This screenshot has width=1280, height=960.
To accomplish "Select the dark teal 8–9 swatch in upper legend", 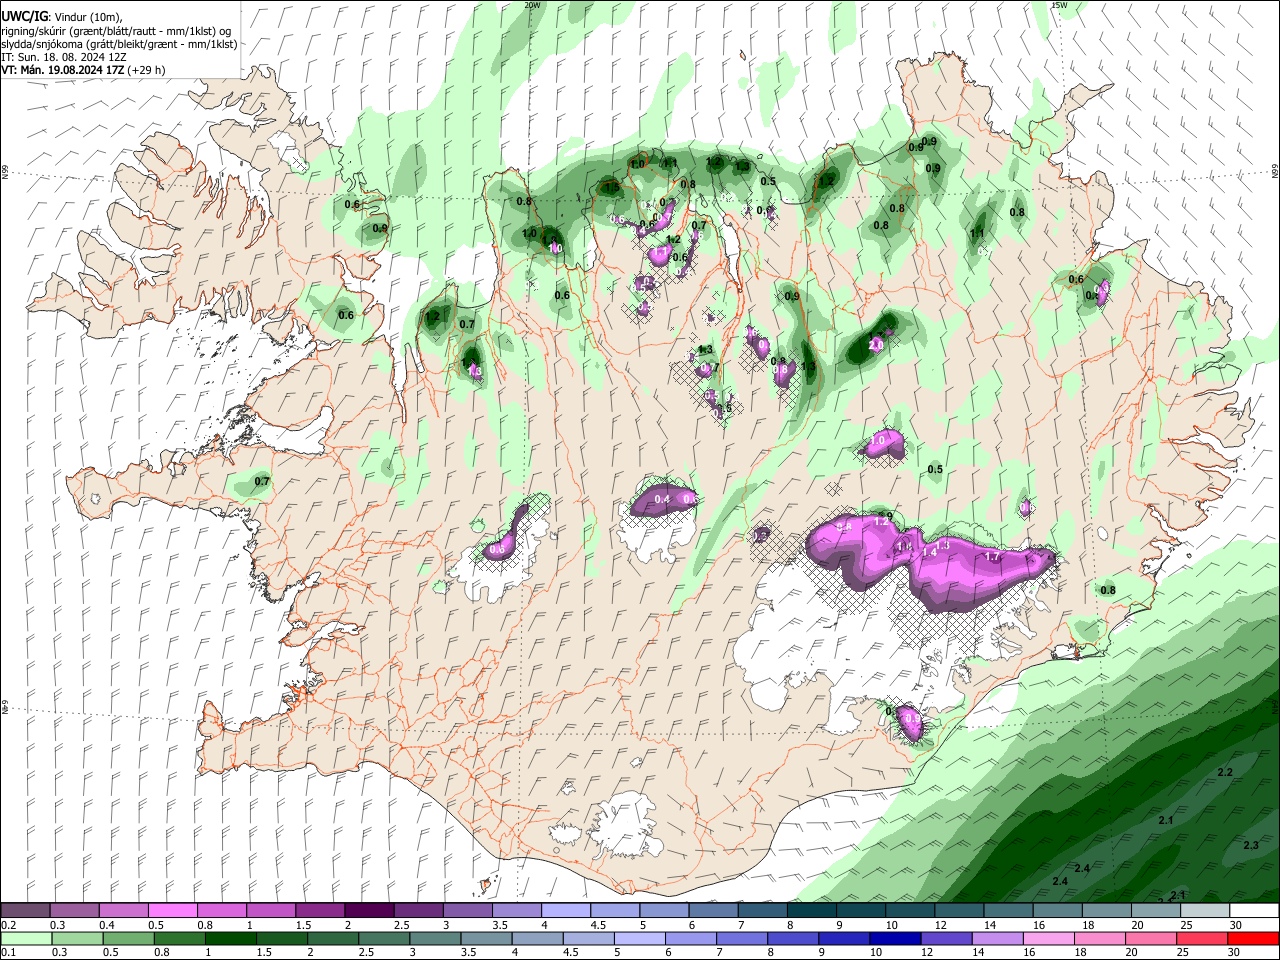I will [x=812, y=911].
